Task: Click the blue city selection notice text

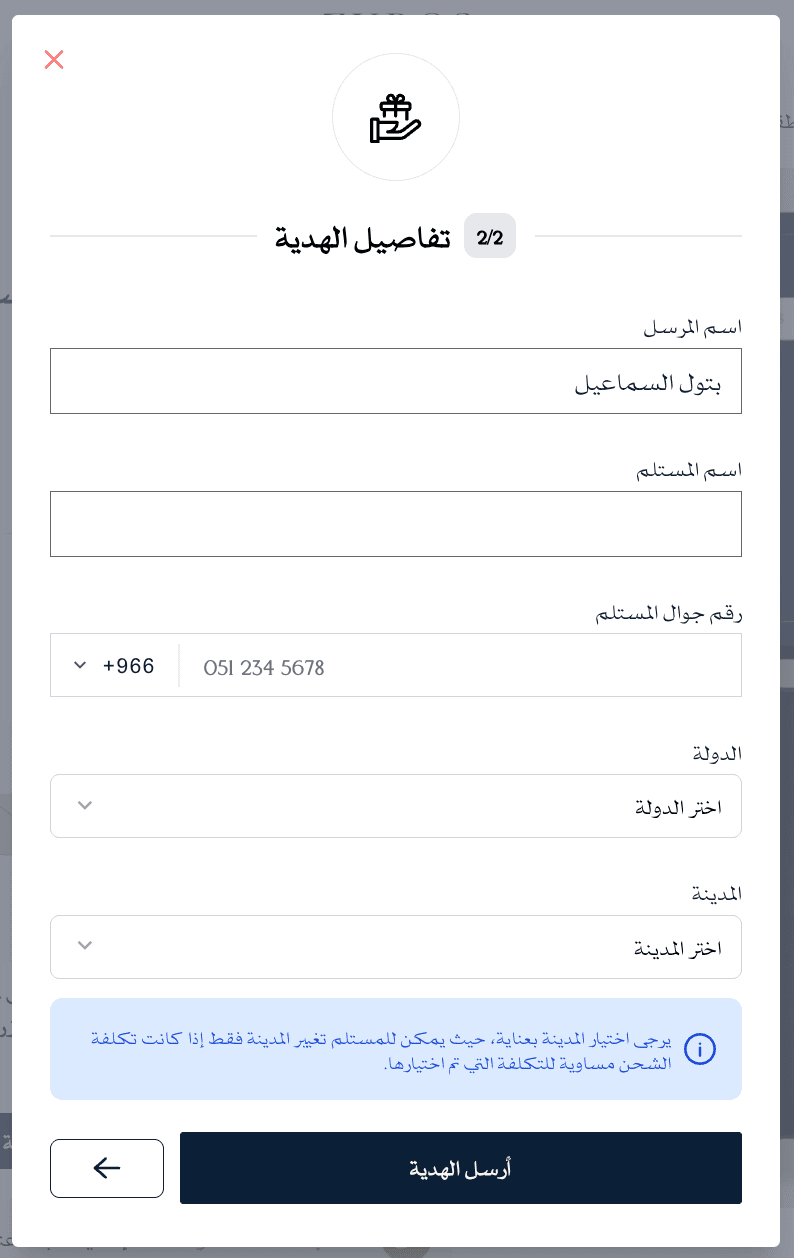Action: tap(379, 1050)
